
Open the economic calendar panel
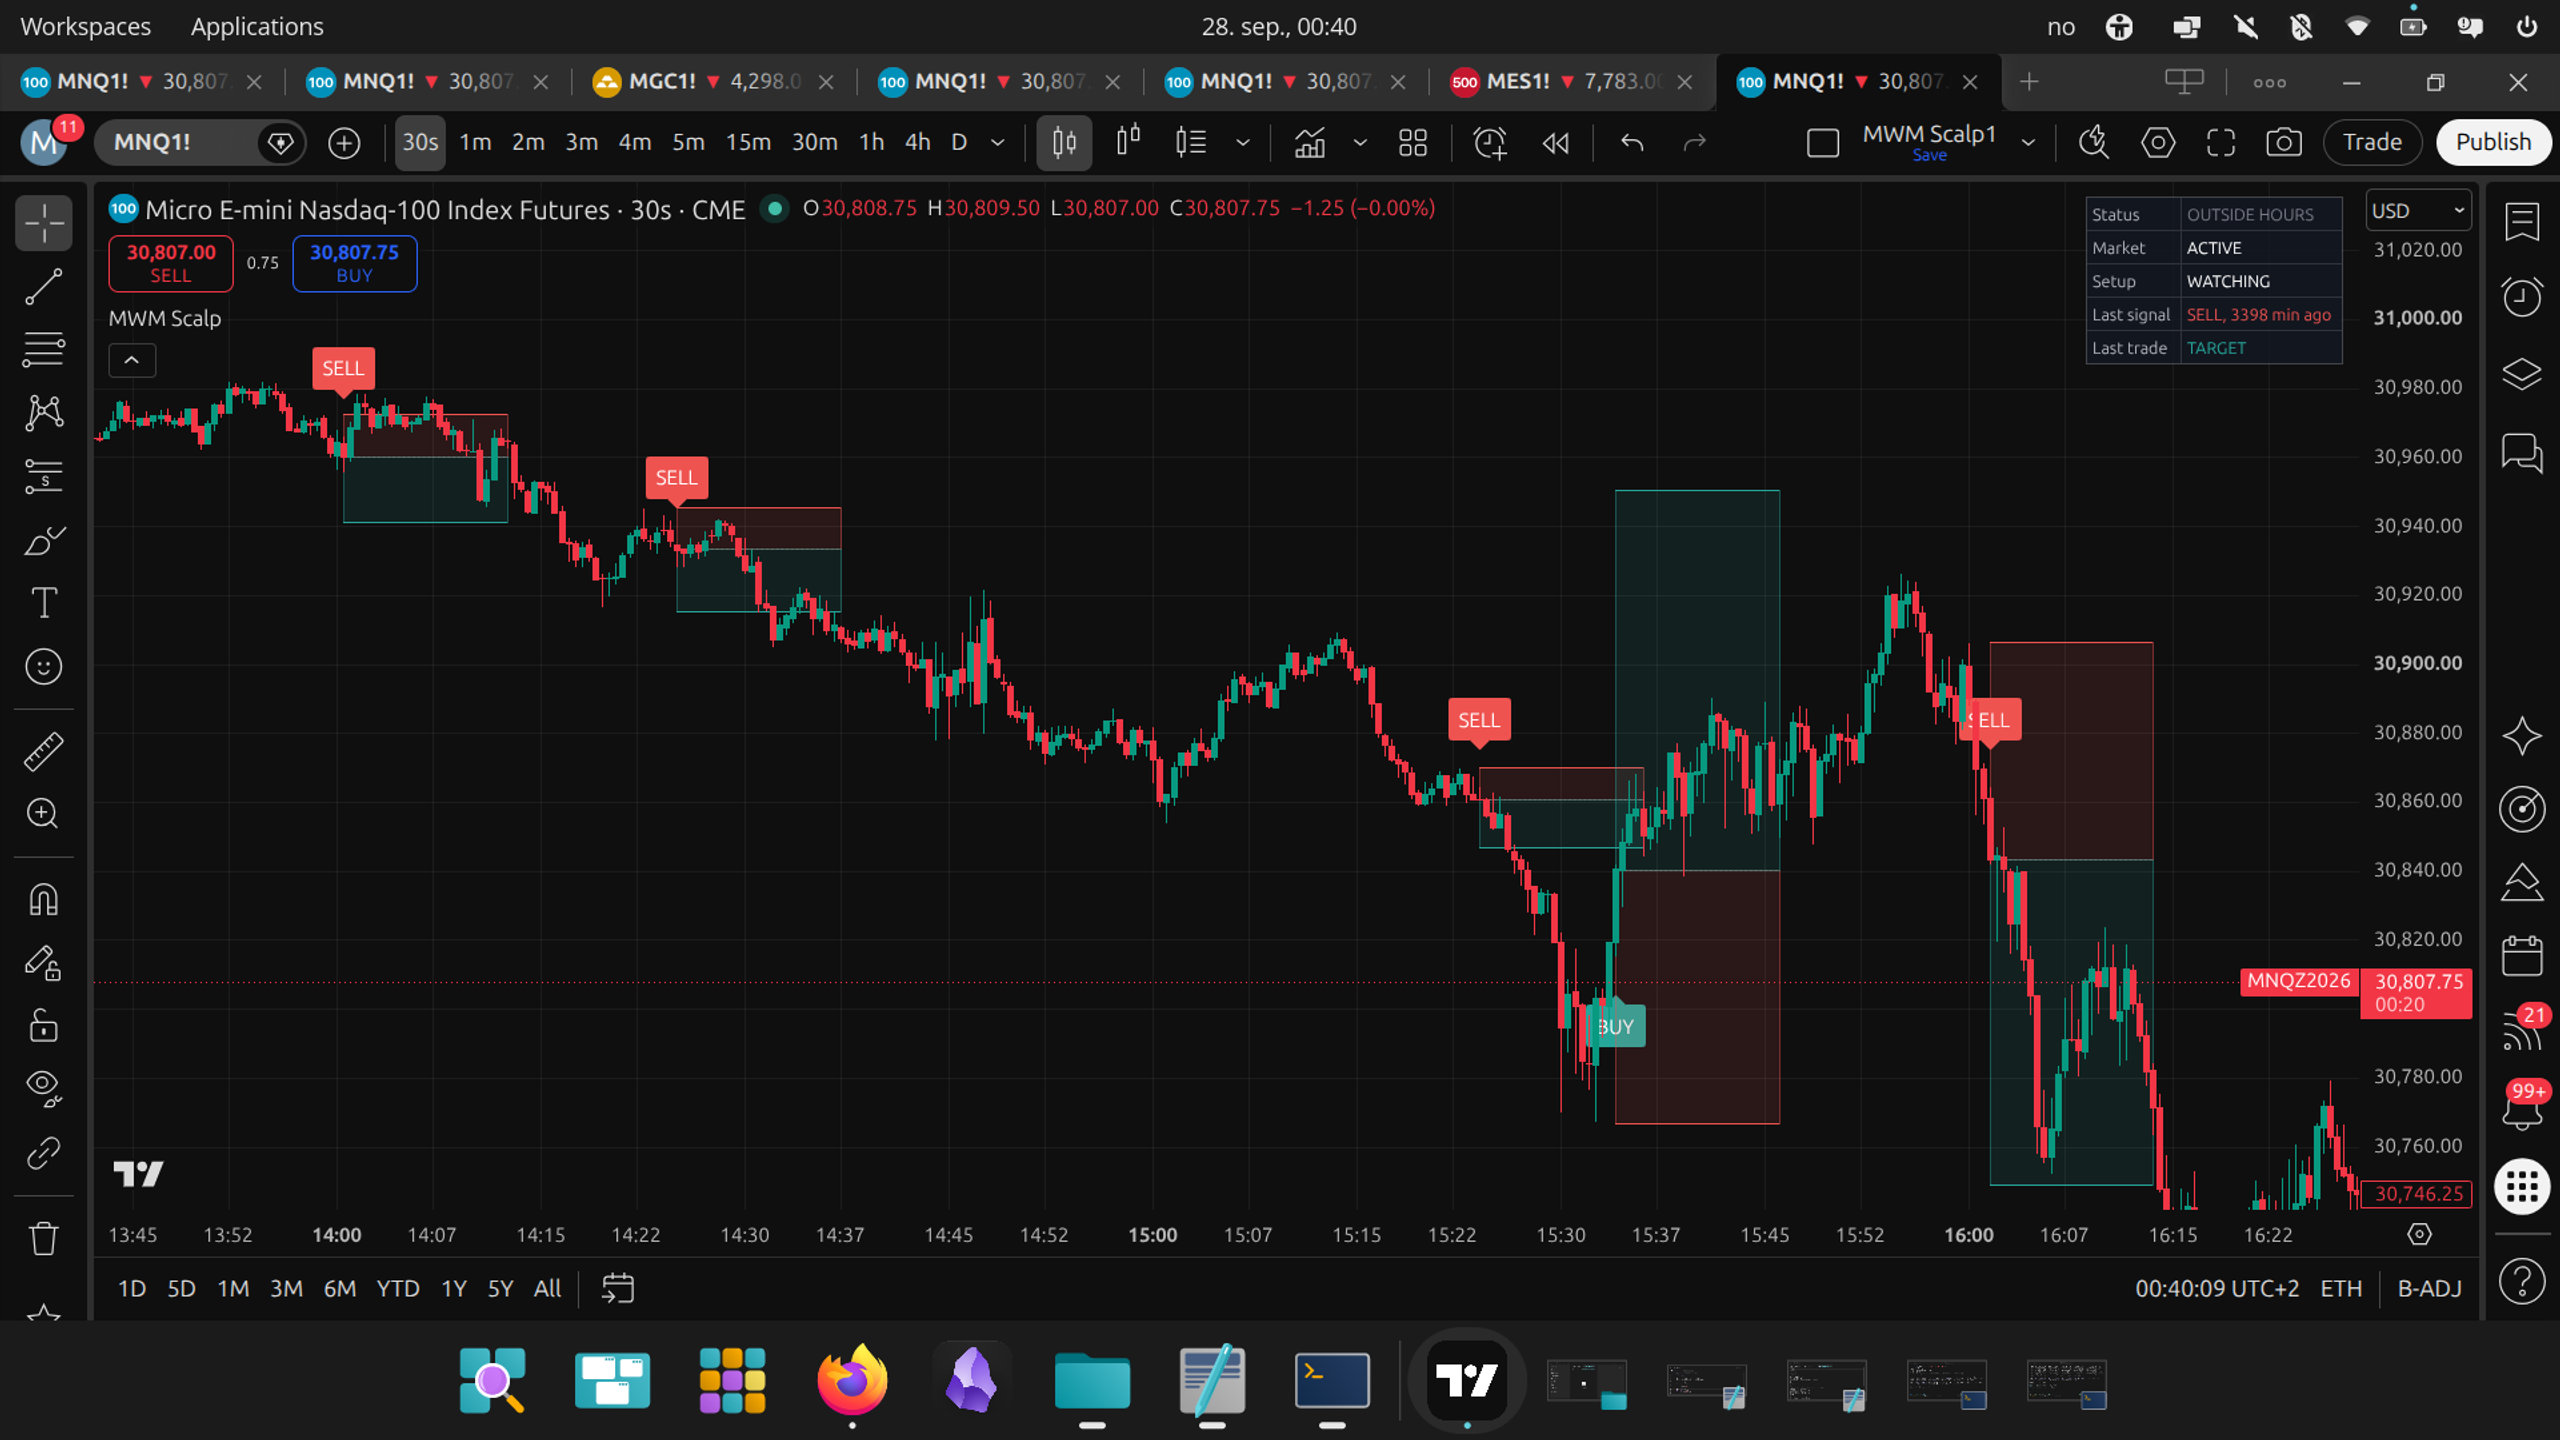2521,955
